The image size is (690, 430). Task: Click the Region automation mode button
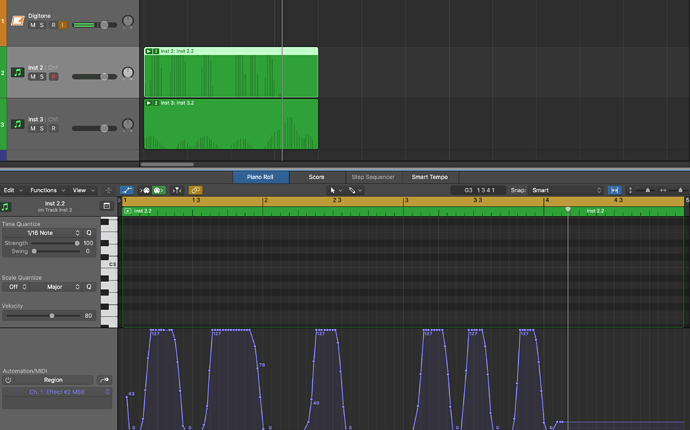53,380
